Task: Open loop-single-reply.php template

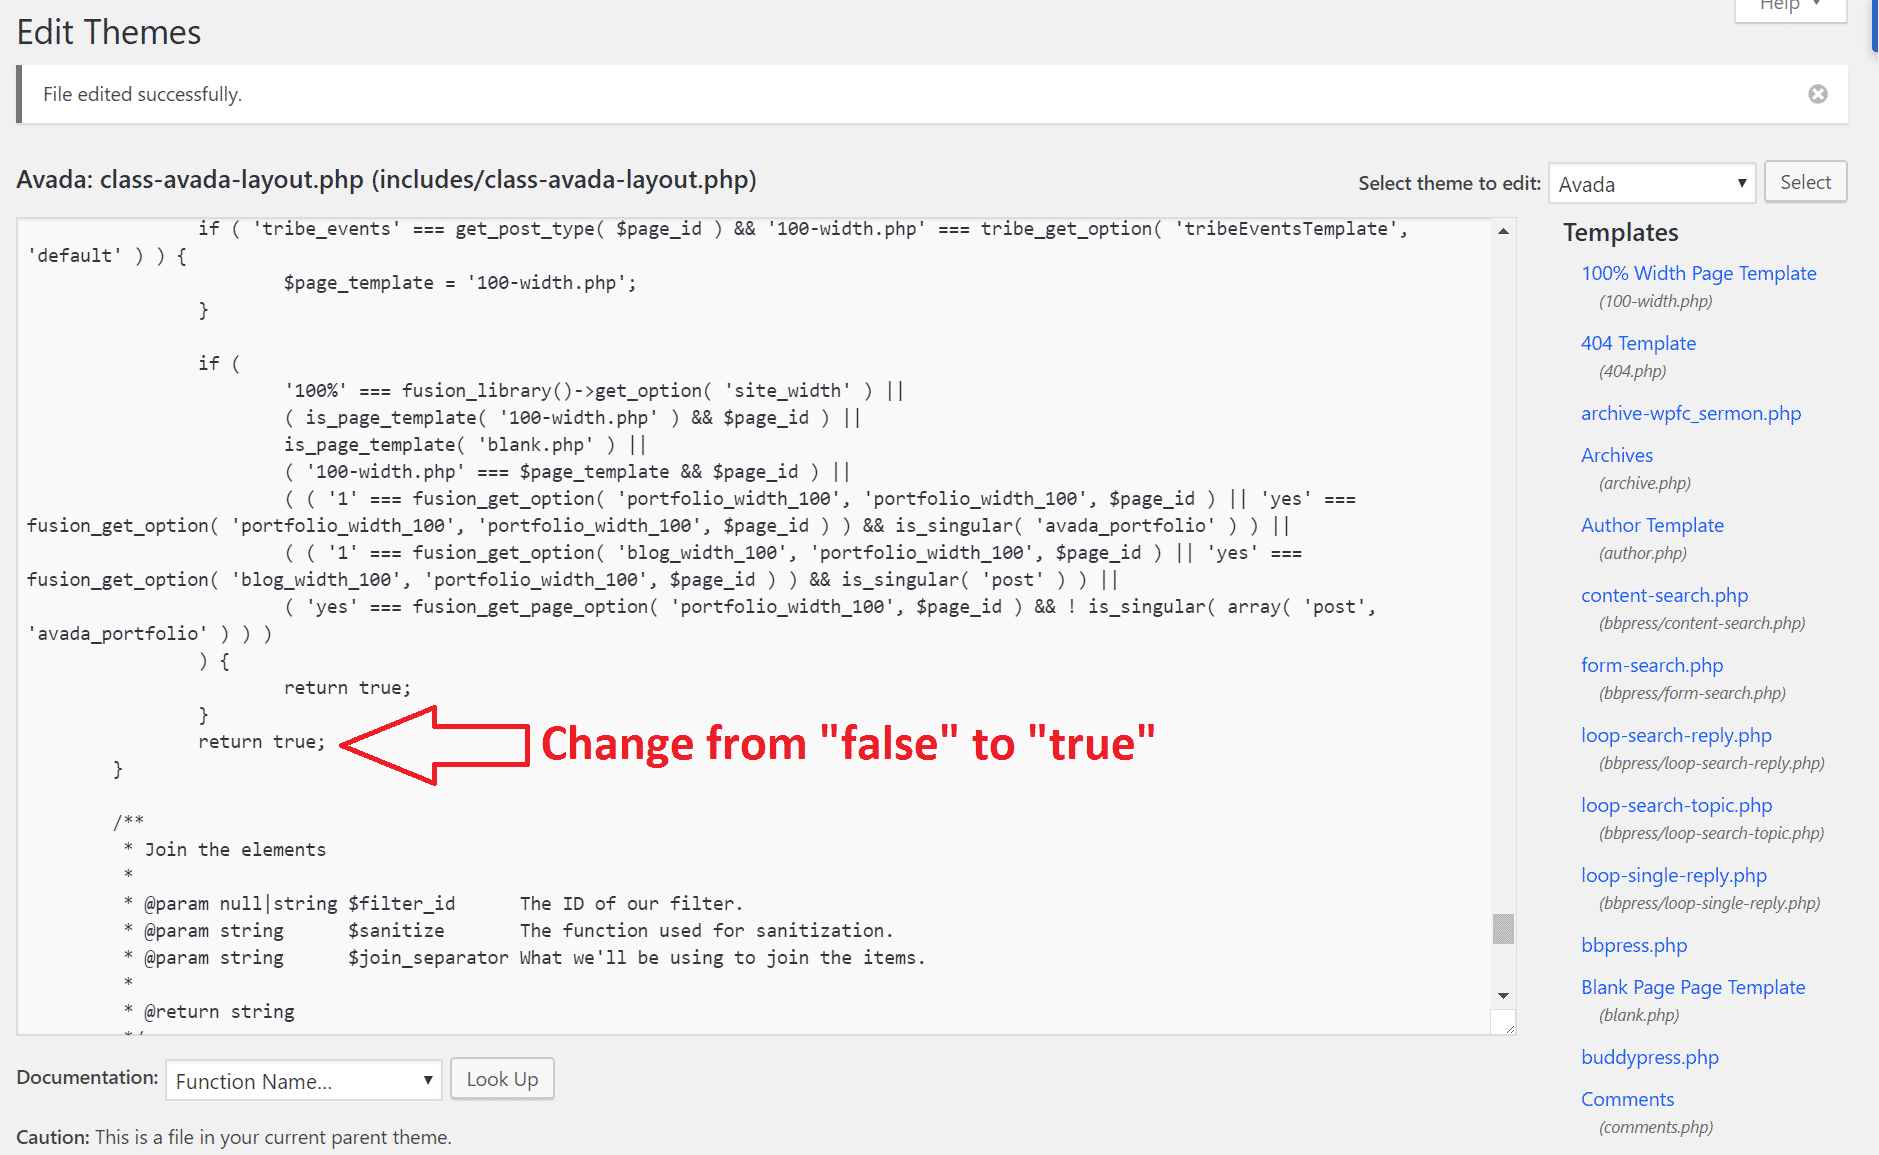Action: pyautogui.click(x=1674, y=875)
